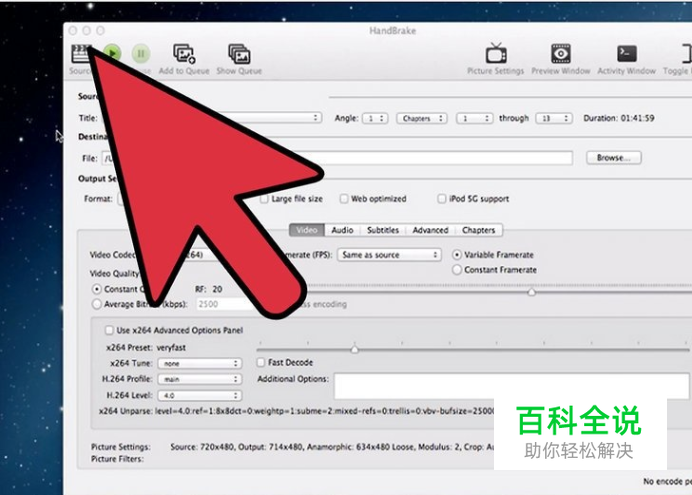Click the Picture Settings source summary text
The image size is (692, 495).
point(332,447)
